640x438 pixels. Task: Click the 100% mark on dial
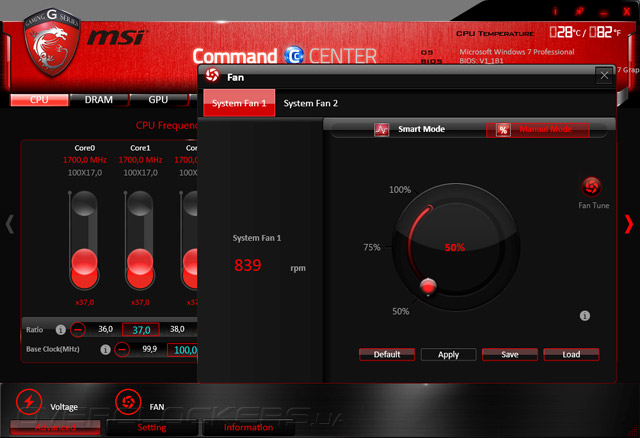[400, 190]
